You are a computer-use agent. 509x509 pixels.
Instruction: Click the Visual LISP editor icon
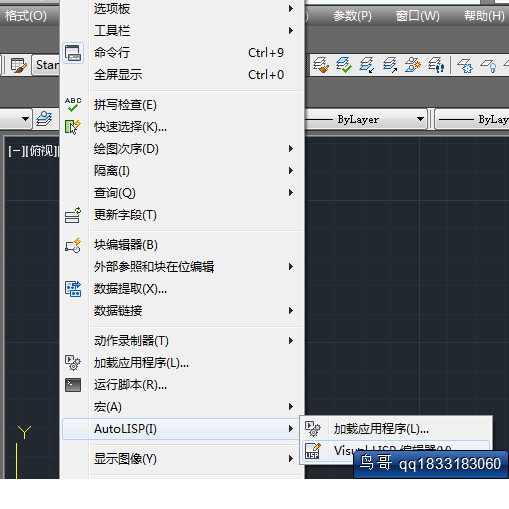click(313, 451)
